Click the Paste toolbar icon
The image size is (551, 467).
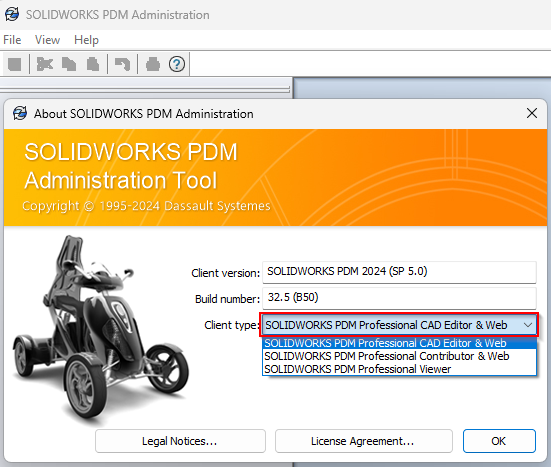[x=93, y=64]
